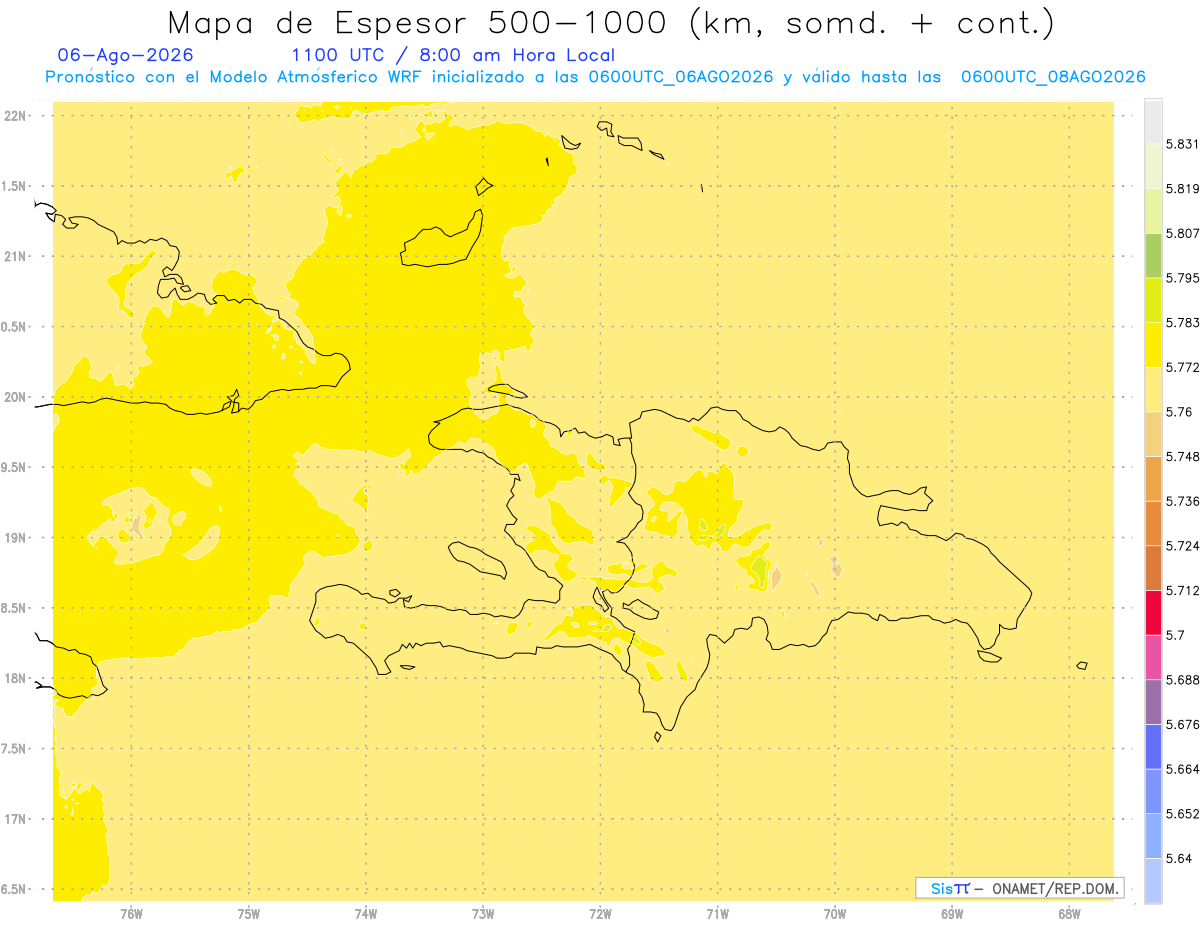This screenshot has width=1200, height=927.
Task: Click the longitude label '72W'
Action: (x=600, y=914)
